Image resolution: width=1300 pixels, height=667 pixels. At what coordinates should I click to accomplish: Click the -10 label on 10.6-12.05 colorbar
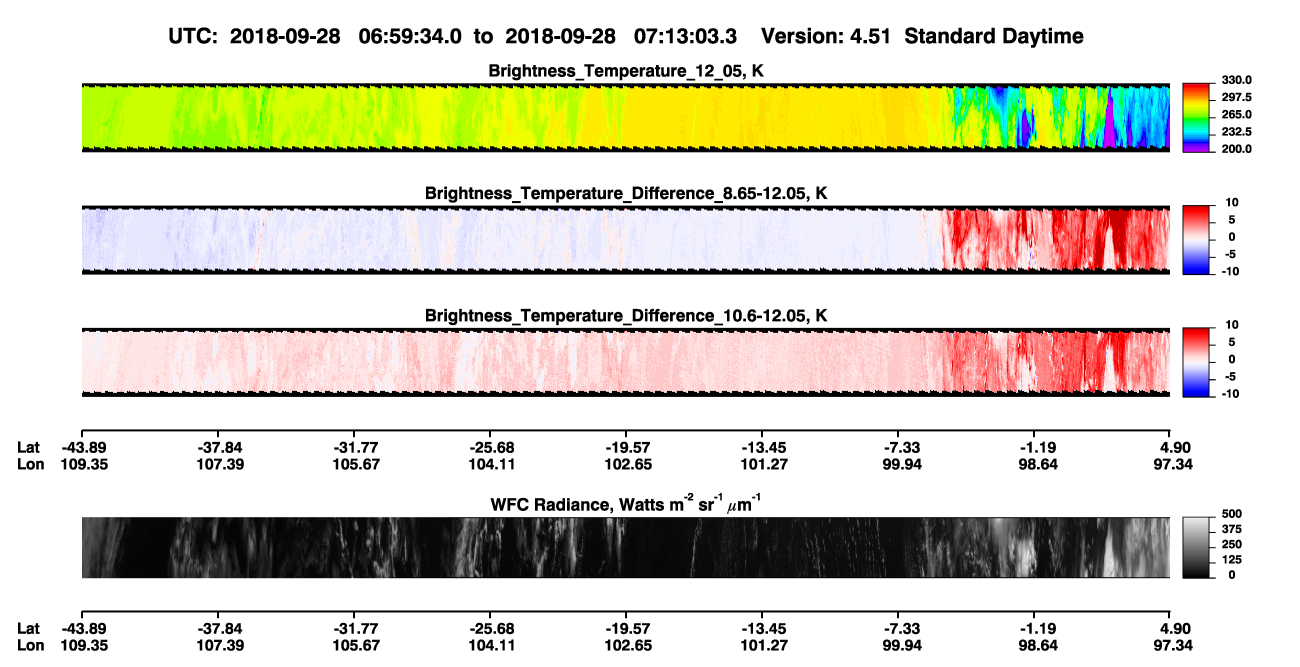coord(1229,392)
